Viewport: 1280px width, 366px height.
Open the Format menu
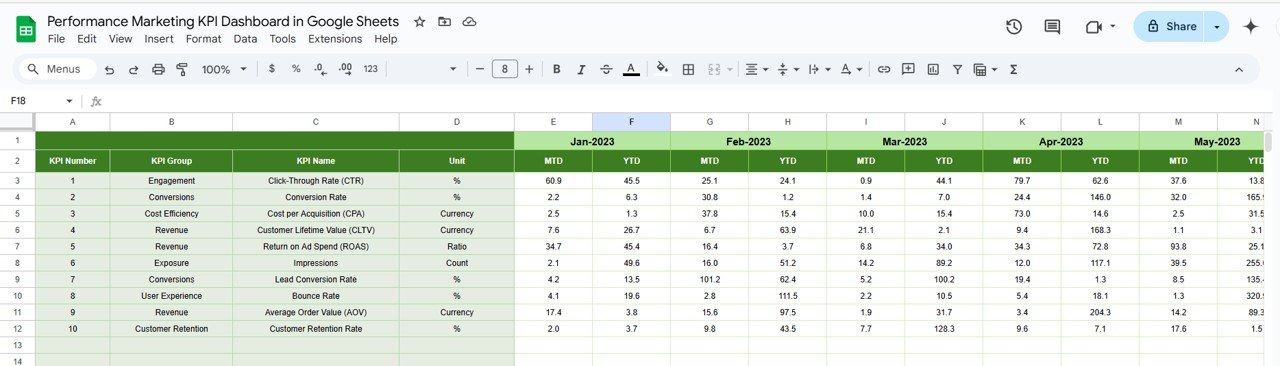(x=204, y=39)
